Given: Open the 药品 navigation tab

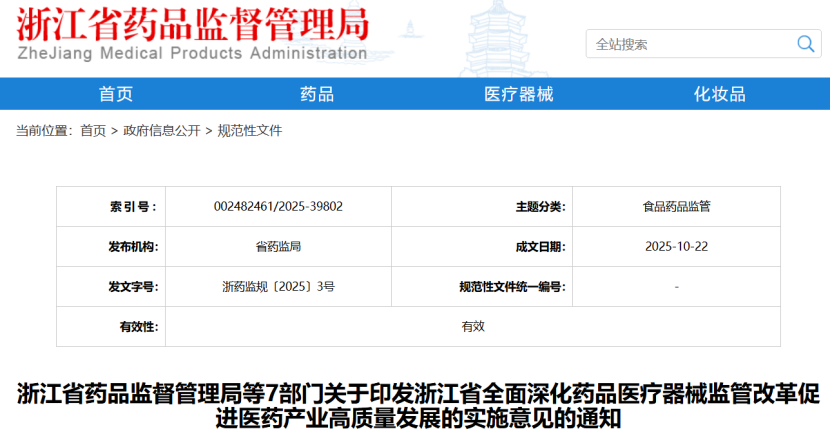Looking at the screenshot, I should (x=317, y=94).
